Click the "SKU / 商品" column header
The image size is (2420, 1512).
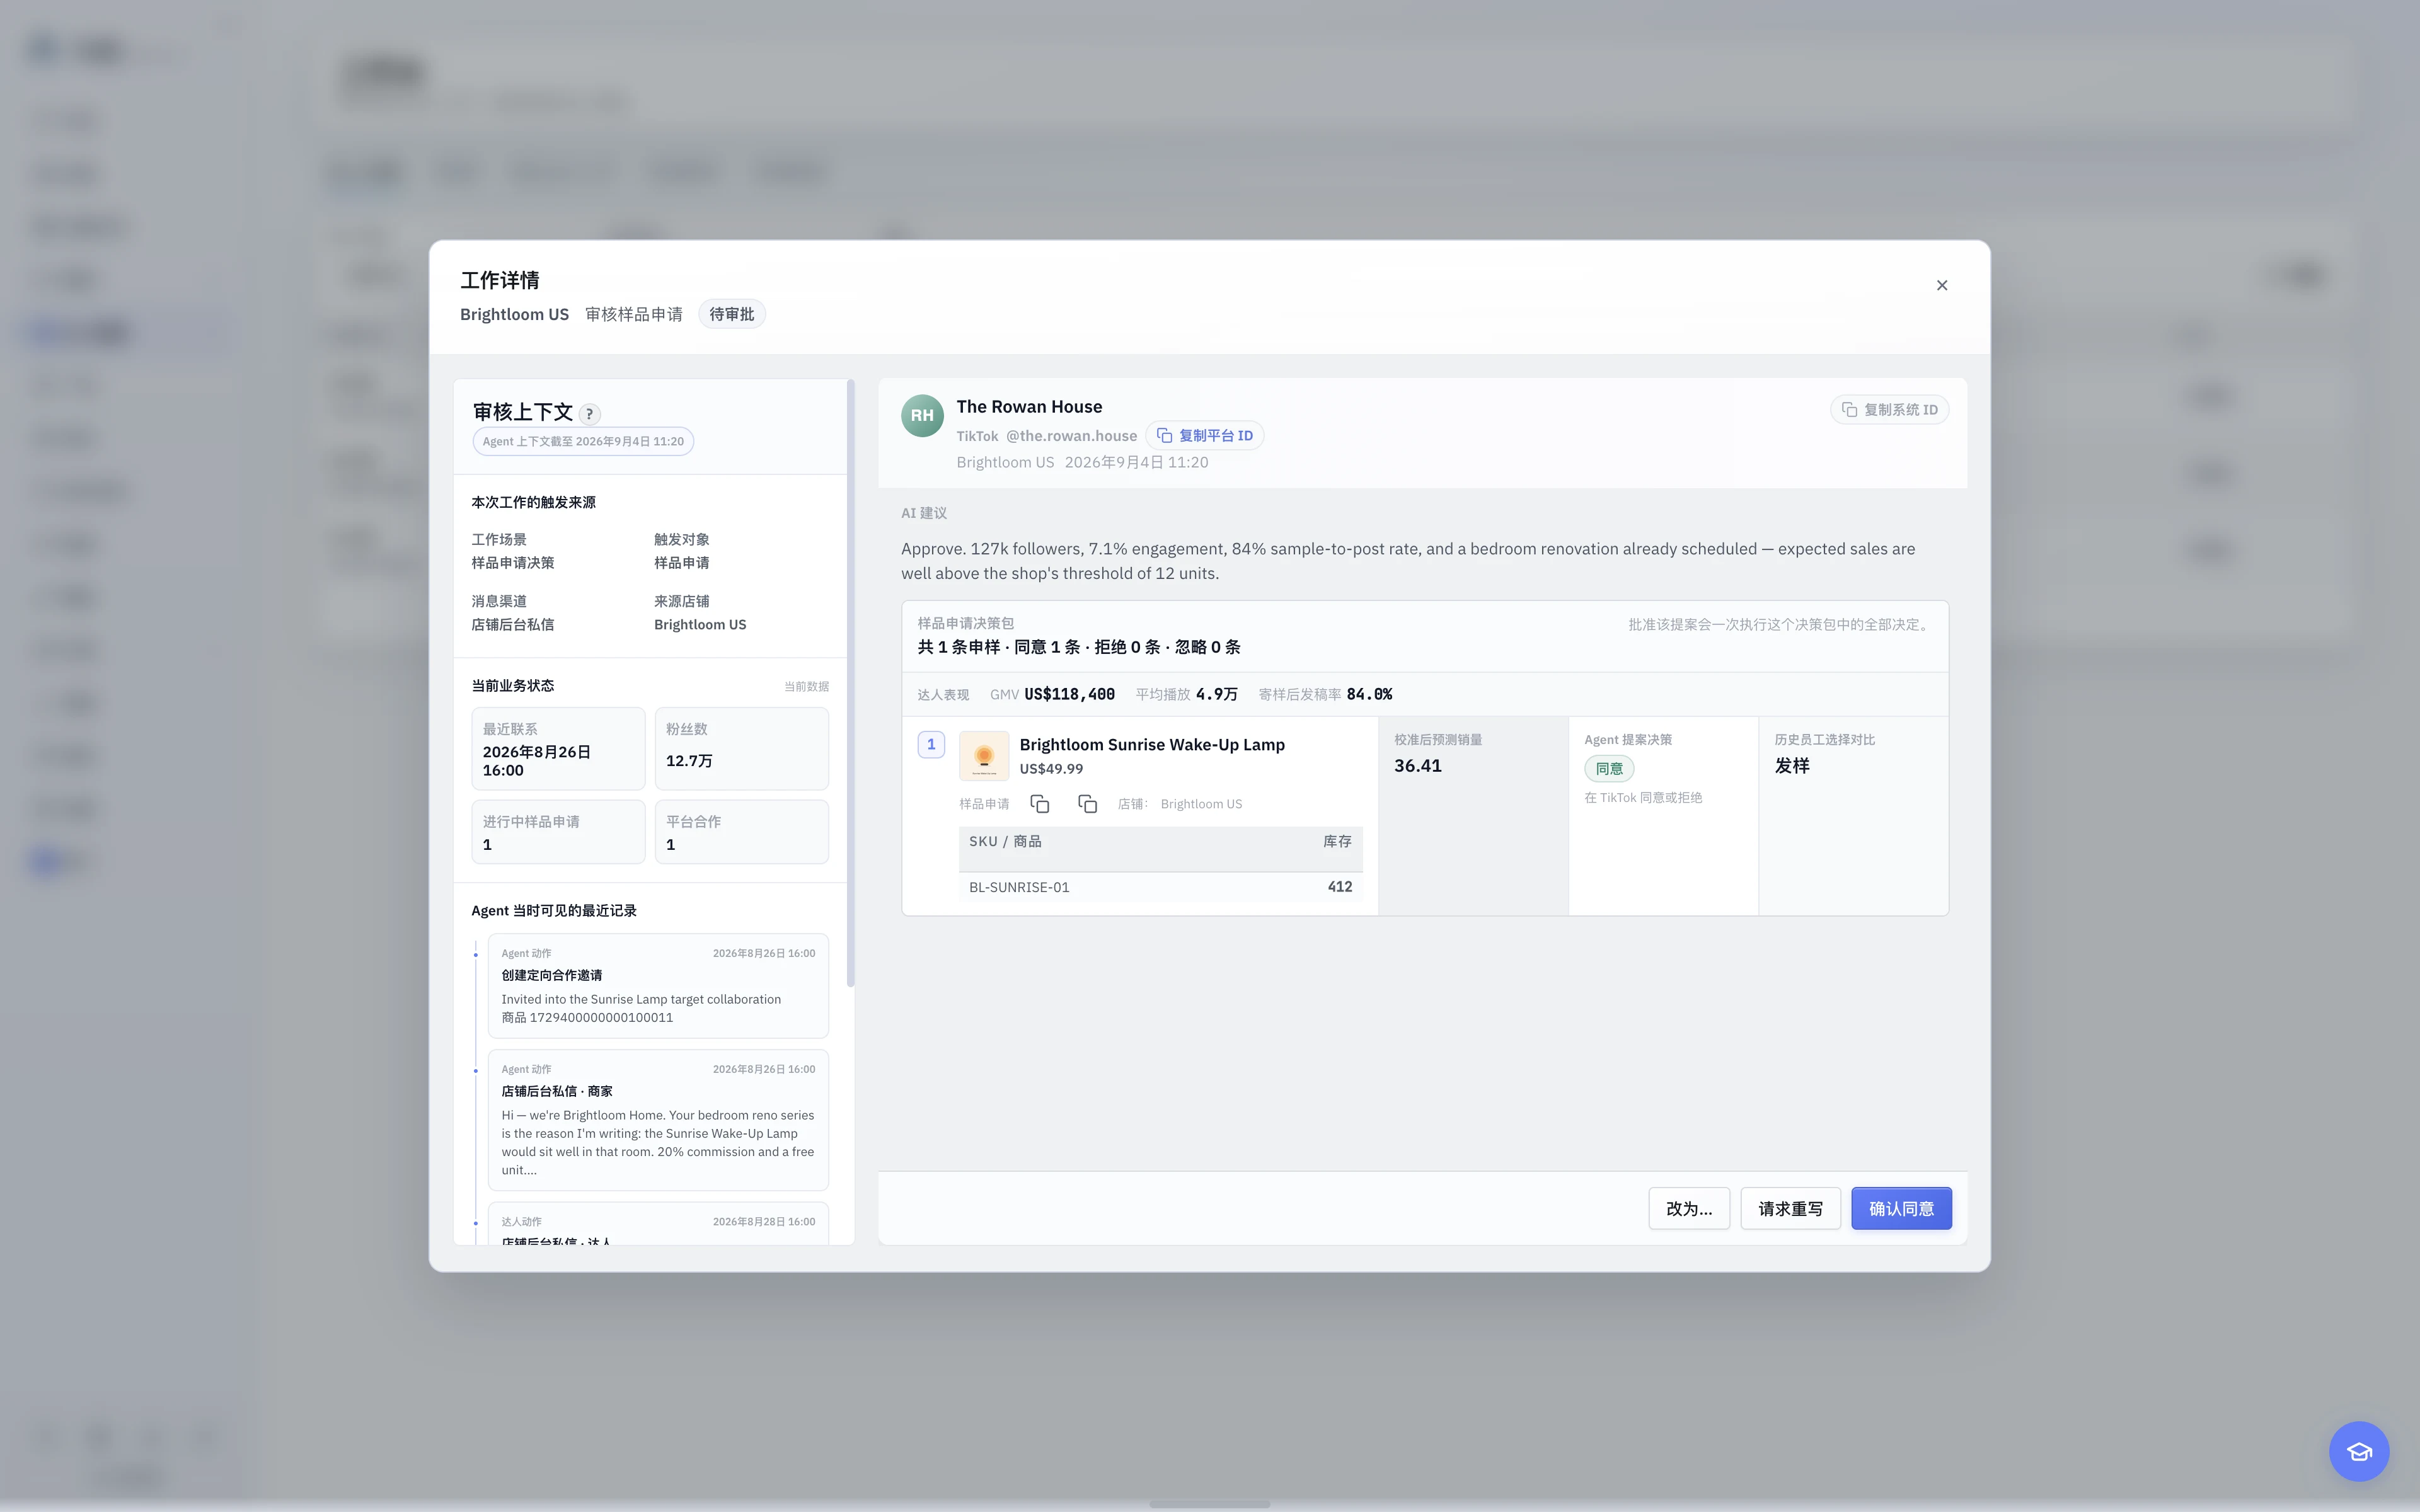(1005, 842)
